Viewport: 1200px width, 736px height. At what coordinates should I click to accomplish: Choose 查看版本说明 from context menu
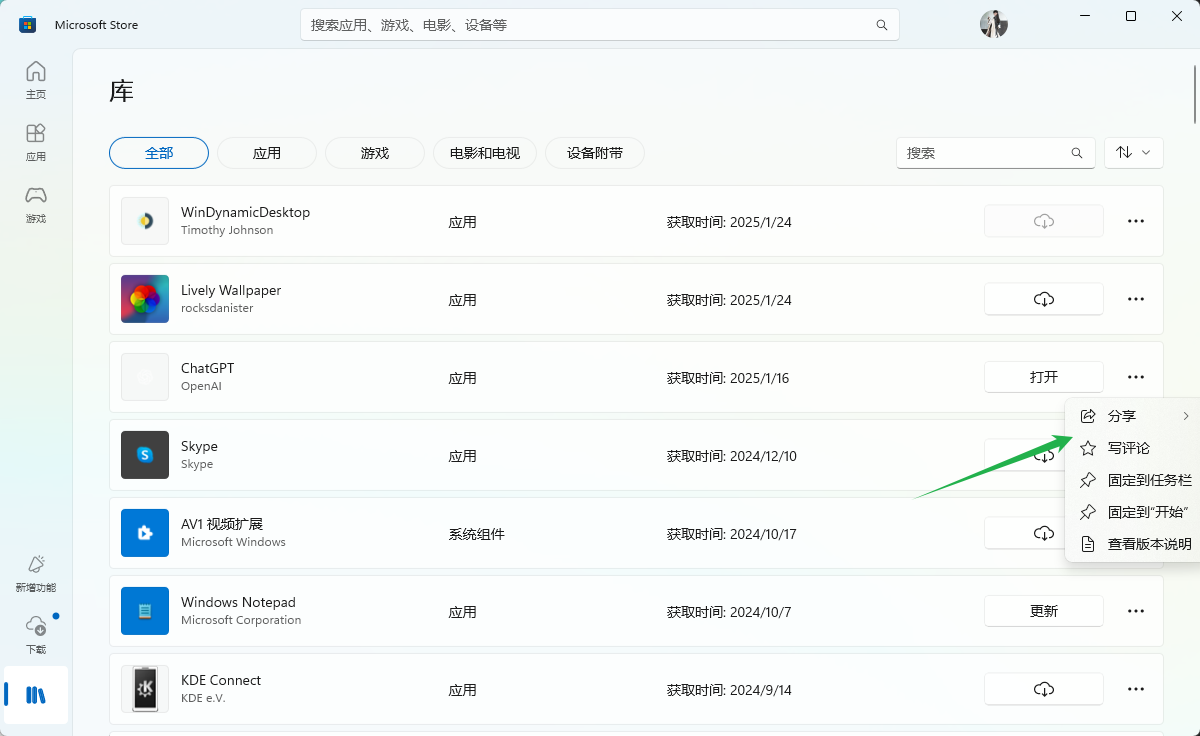click(1134, 544)
